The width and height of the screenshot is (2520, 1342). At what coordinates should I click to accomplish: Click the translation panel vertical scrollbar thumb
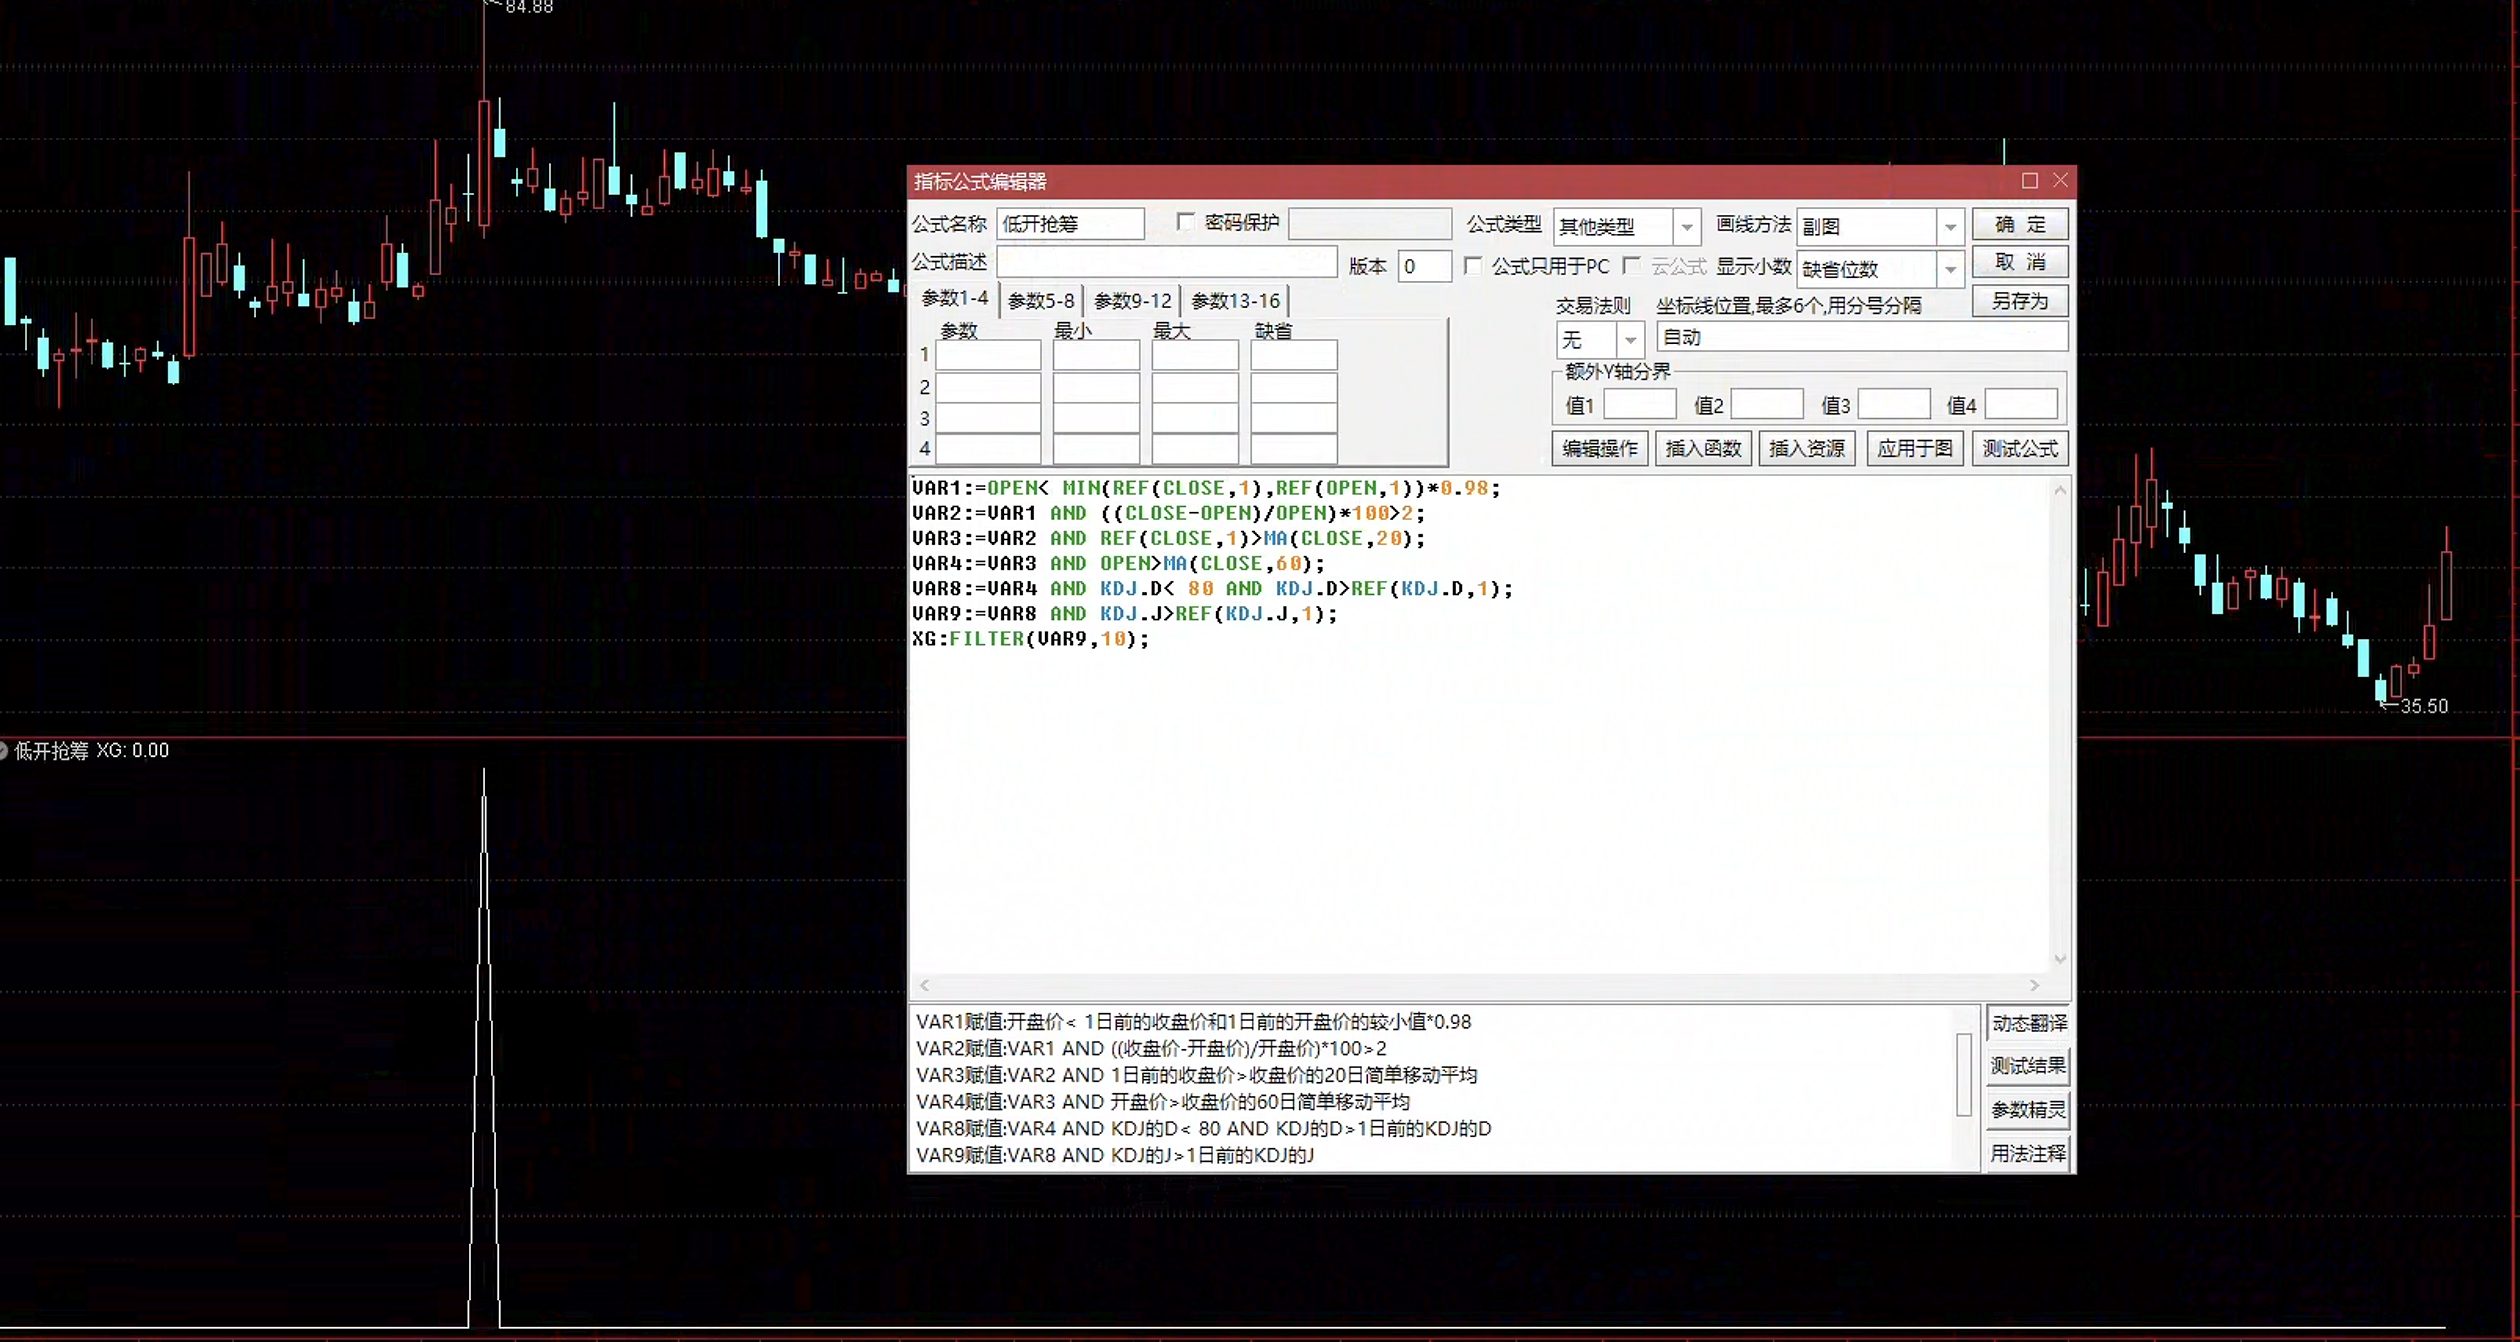coord(1964,1075)
